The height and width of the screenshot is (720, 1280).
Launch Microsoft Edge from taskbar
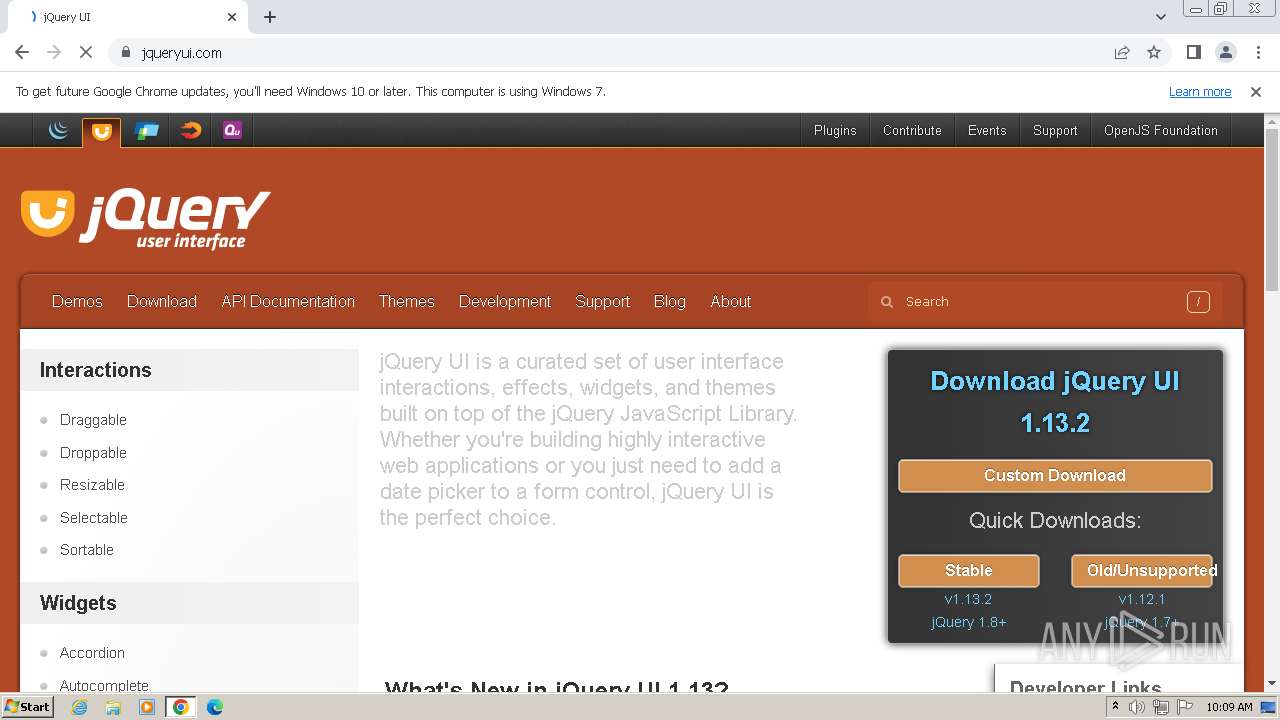[214, 707]
